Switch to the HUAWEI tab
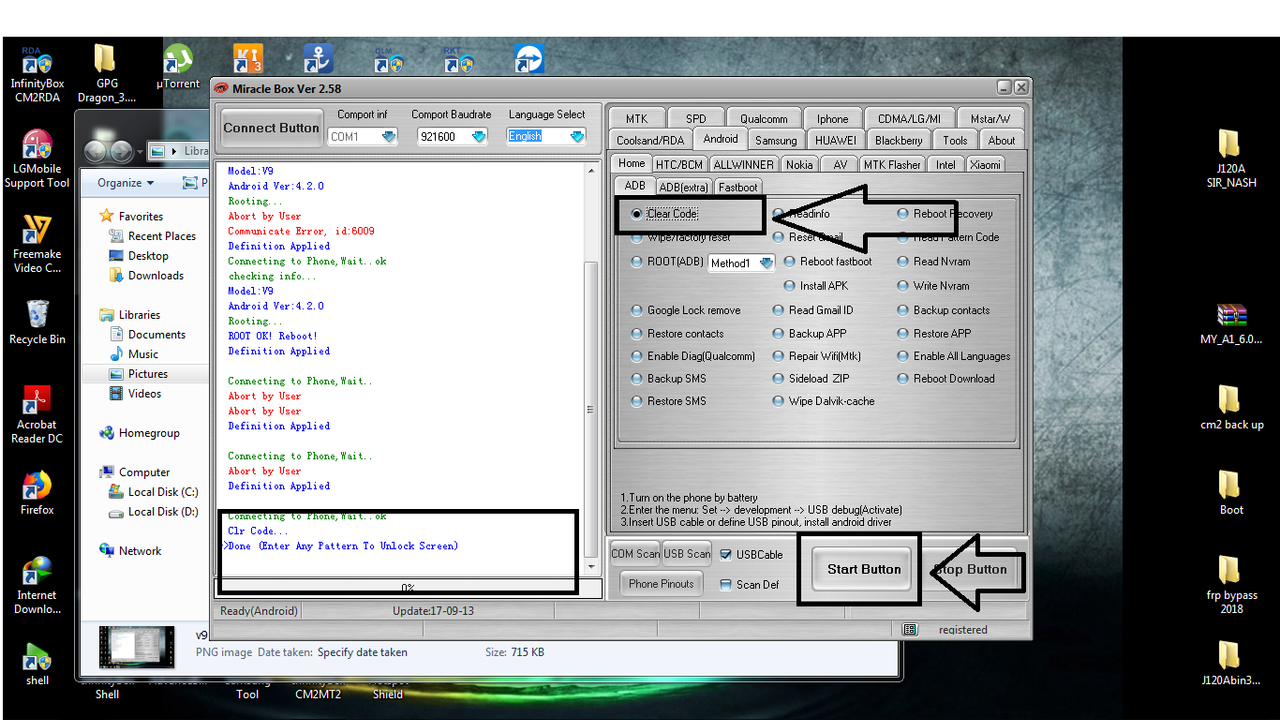 (x=835, y=141)
